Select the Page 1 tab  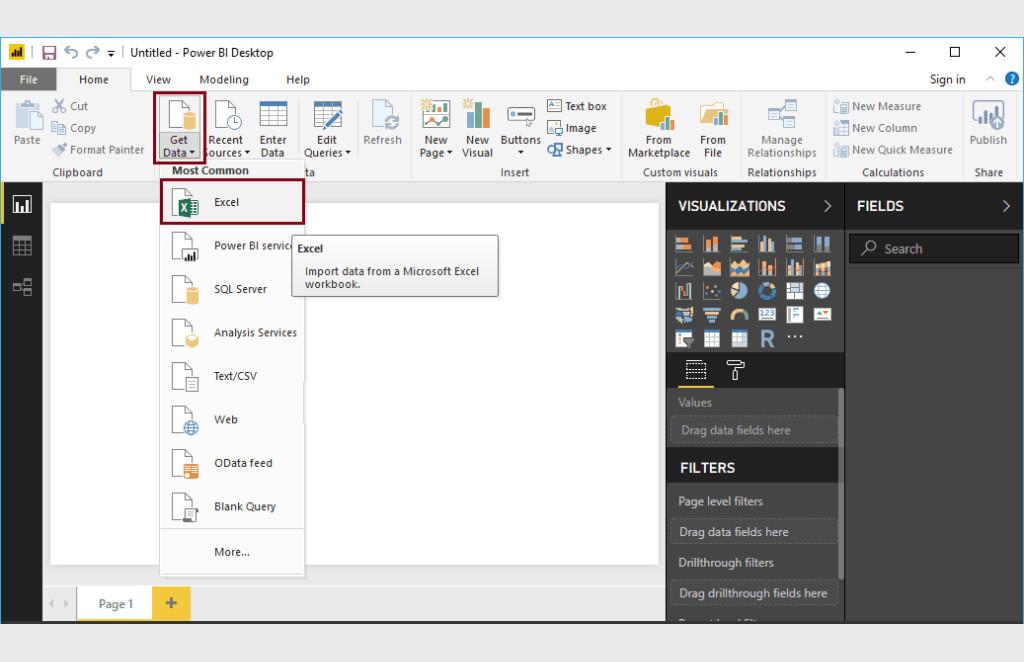pos(116,604)
